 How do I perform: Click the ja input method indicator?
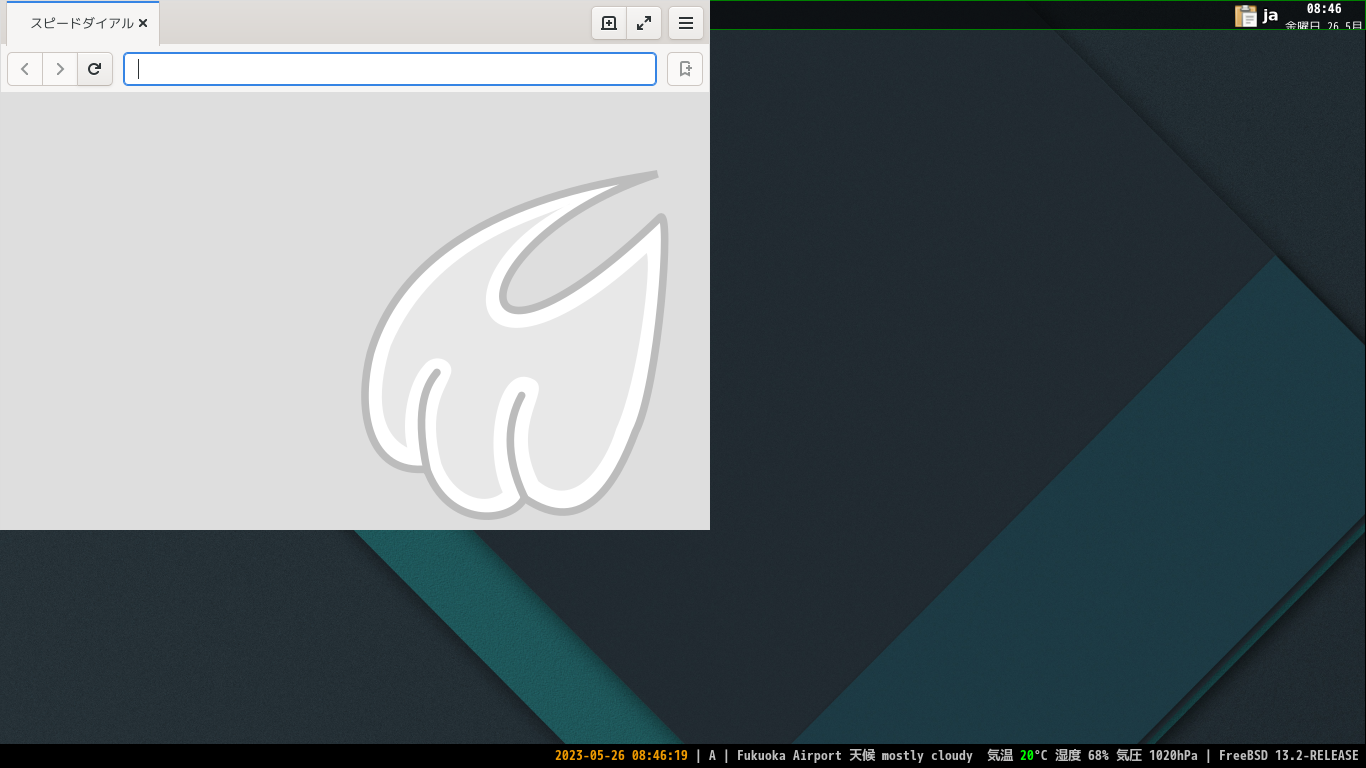pyautogui.click(x=1270, y=15)
